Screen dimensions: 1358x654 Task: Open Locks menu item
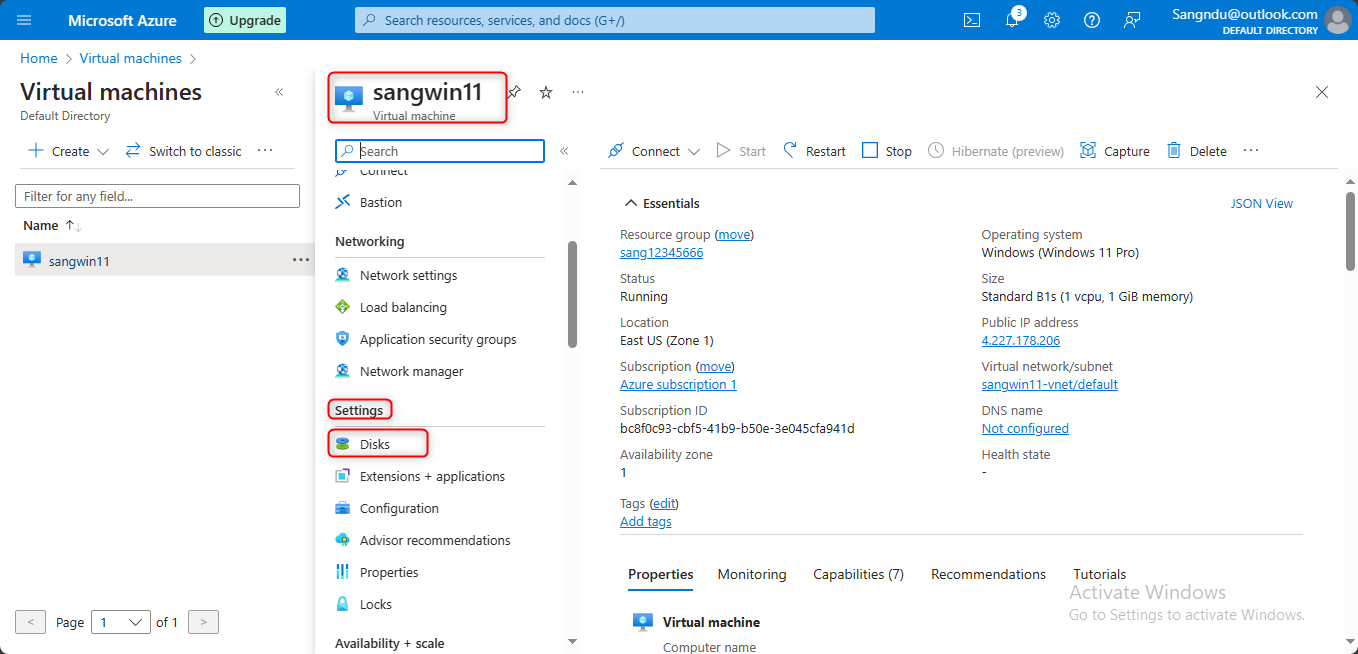(375, 604)
